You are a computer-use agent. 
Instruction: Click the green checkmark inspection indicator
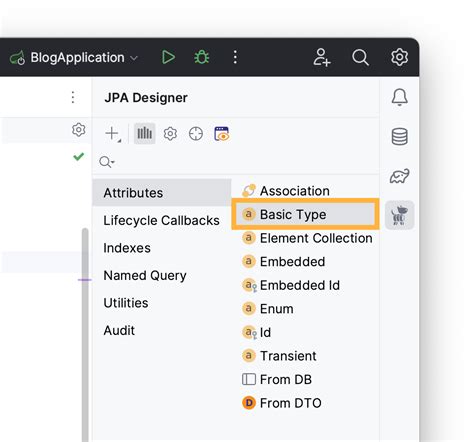click(79, 156)
